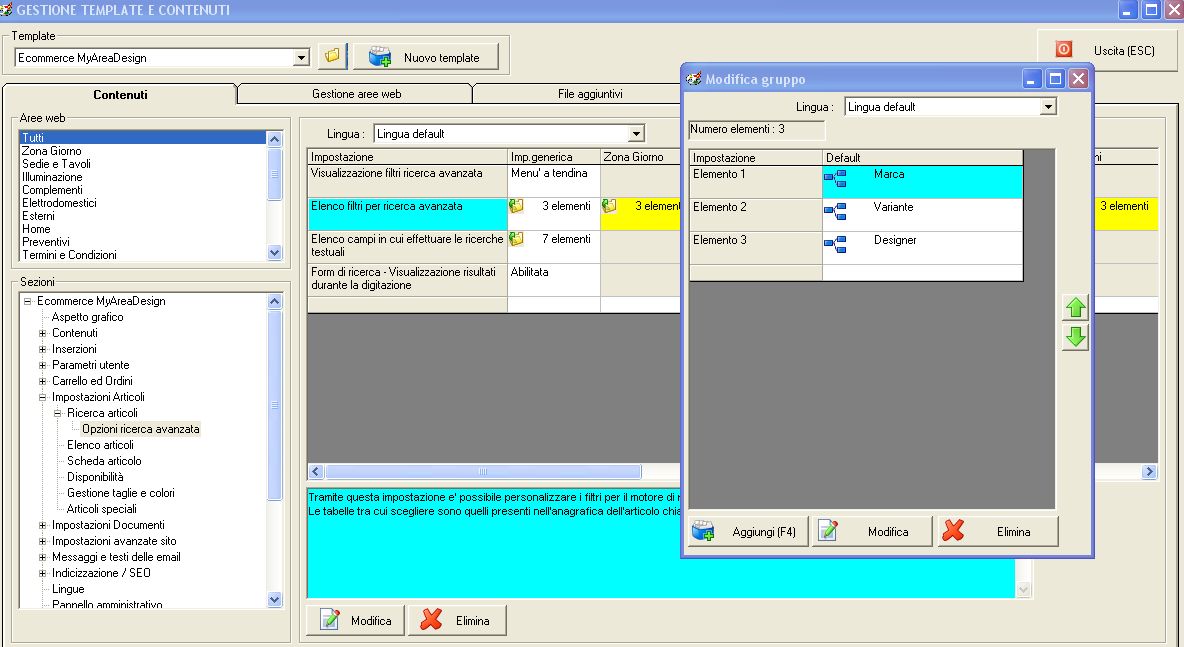This screenshot has width=1184, height=647.
Task: Expand Impostazioni avanzate sito node
Action: point(43,541)
